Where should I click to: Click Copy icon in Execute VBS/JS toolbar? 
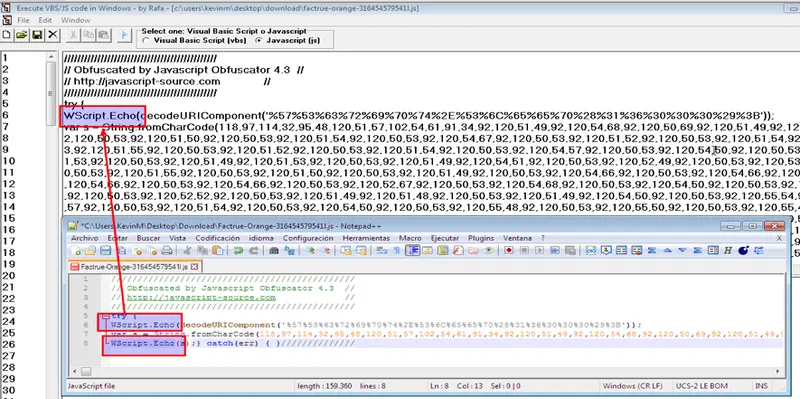[x=88, y=35]
